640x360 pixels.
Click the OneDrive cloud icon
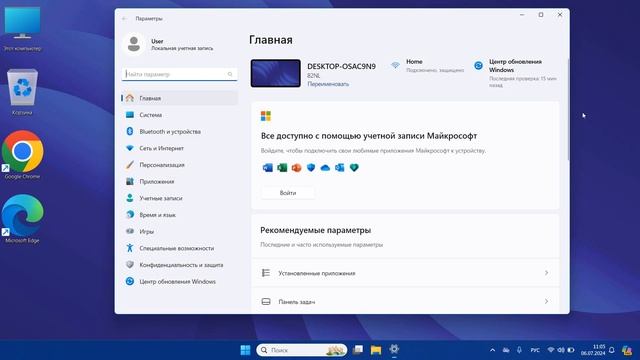pos(325,167)
